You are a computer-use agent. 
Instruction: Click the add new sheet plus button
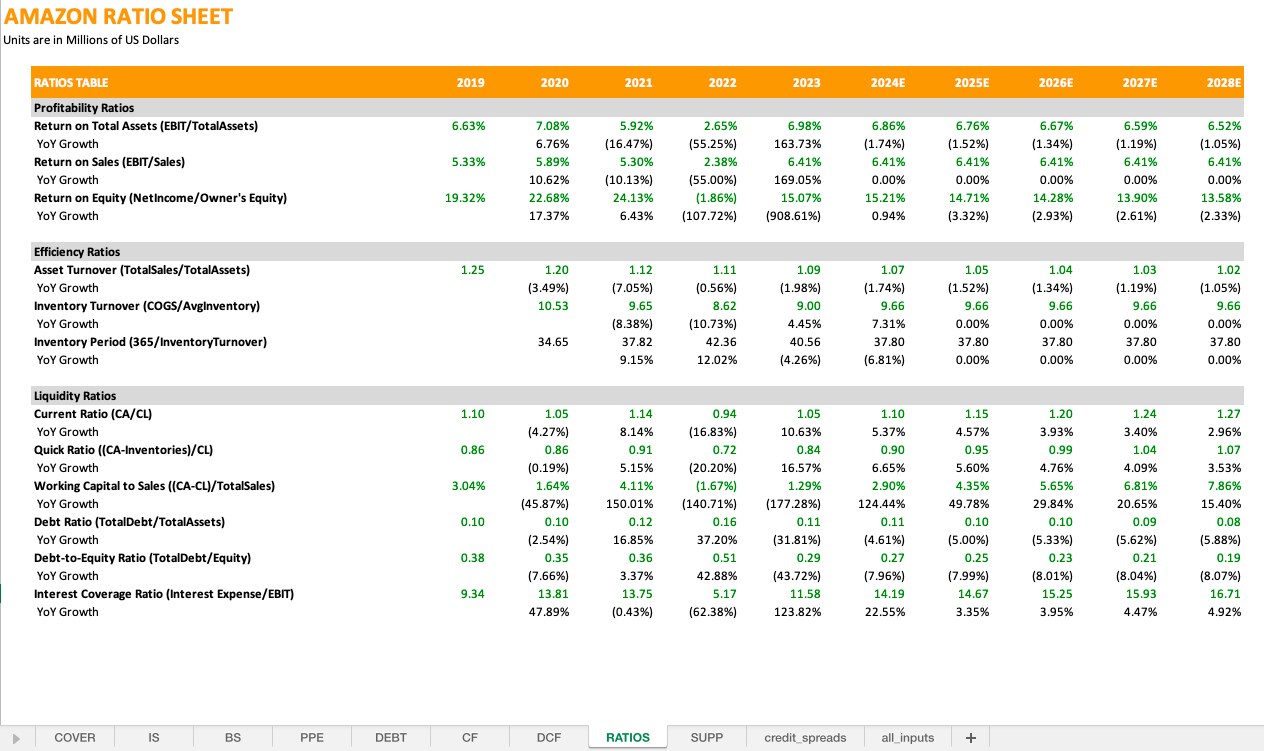tap(970, 738)
